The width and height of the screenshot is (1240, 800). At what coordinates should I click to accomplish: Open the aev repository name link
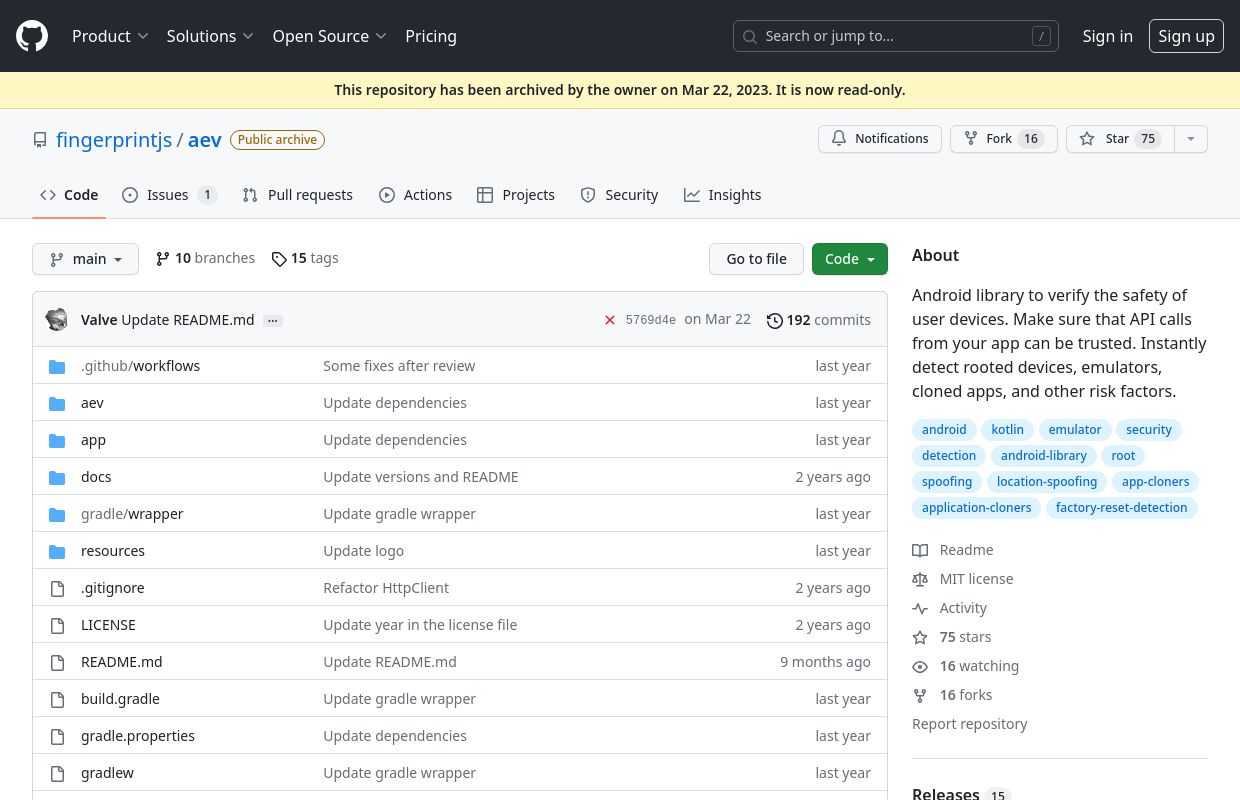click(x=205, y=140)
